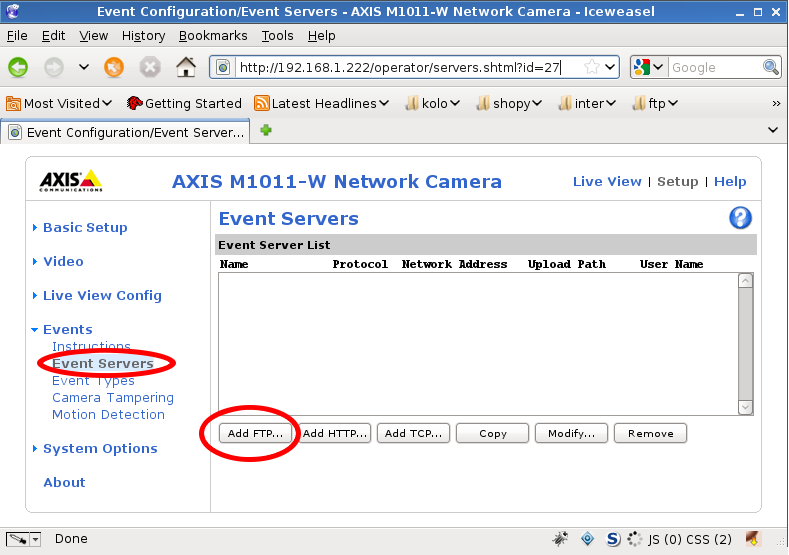Click the Remove button
The width and height of the screenshot is (789, 555).
pos(650,433)
